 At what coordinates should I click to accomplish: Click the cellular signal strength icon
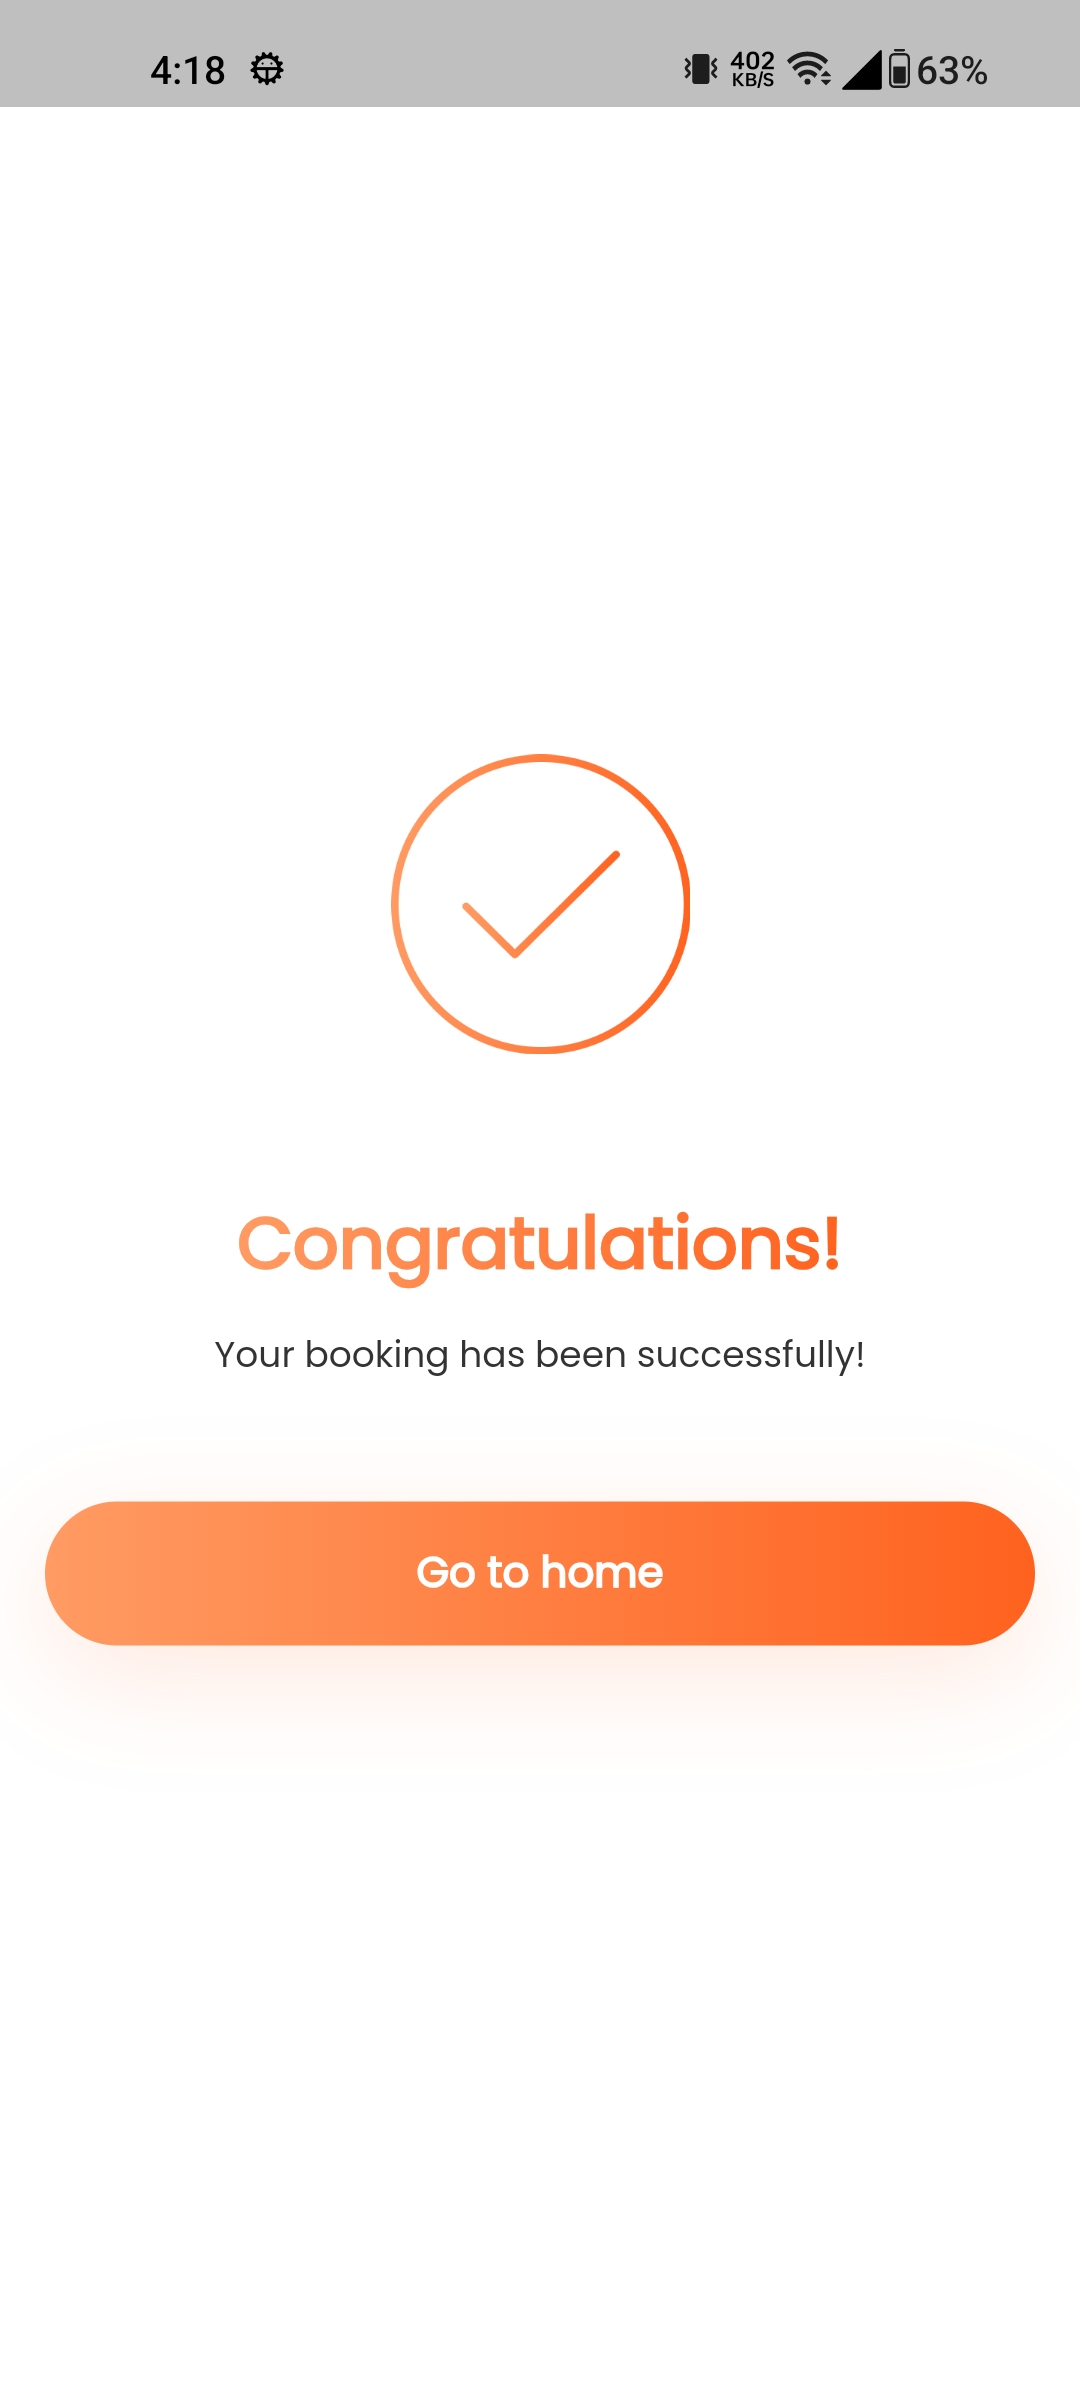tap(862, 70)
